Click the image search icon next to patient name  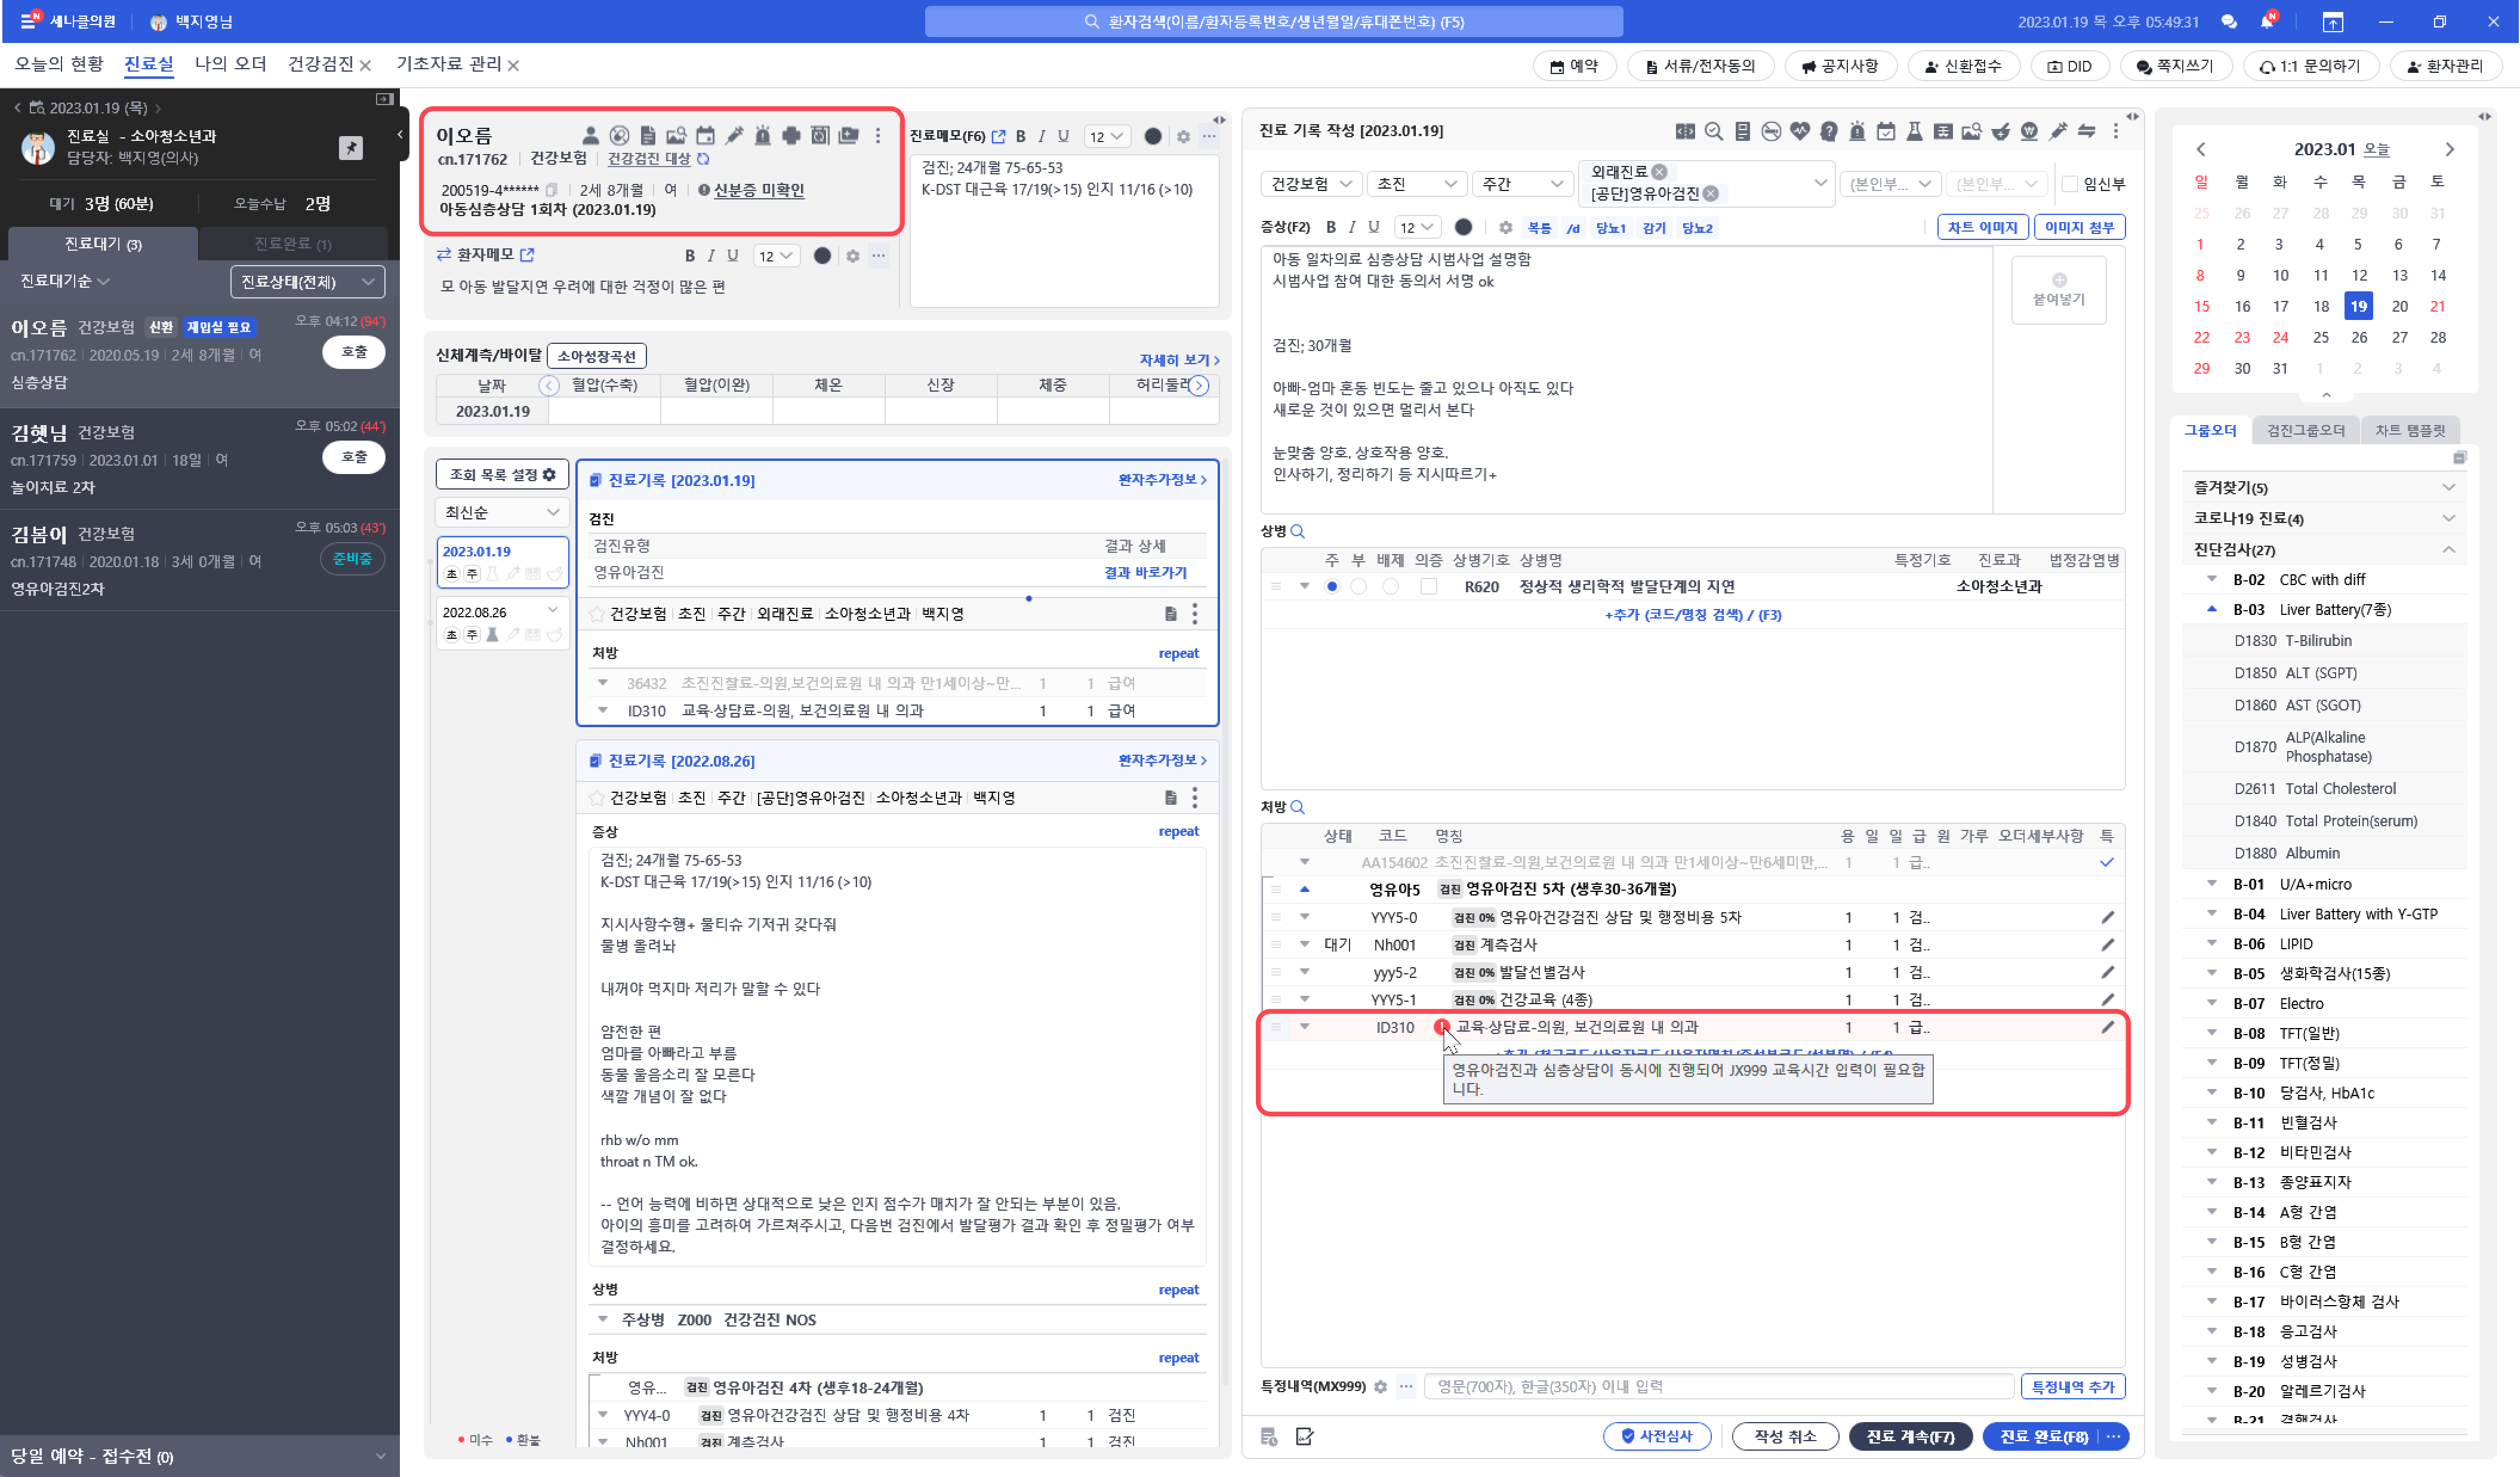pyautogui.click(x=677, y=135)
